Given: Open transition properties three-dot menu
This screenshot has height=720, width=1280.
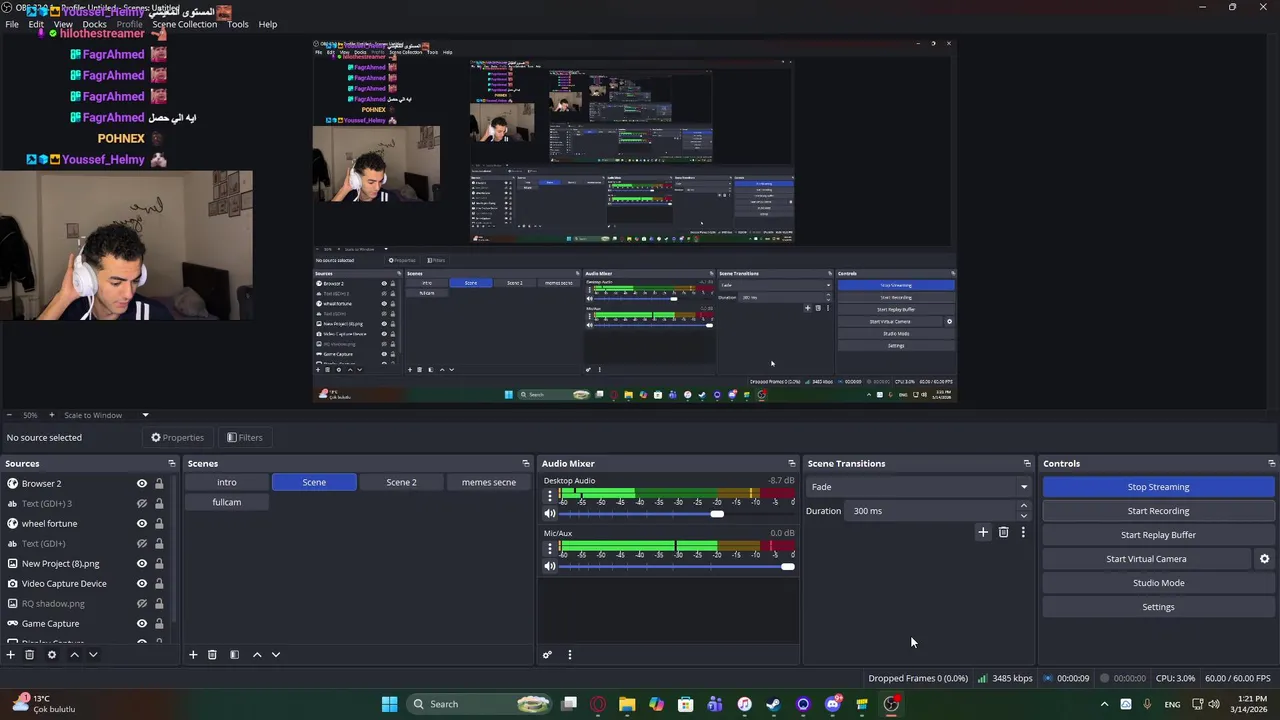Looking at the screenshot, I should pyautogui.click(x=1023, y=533).
